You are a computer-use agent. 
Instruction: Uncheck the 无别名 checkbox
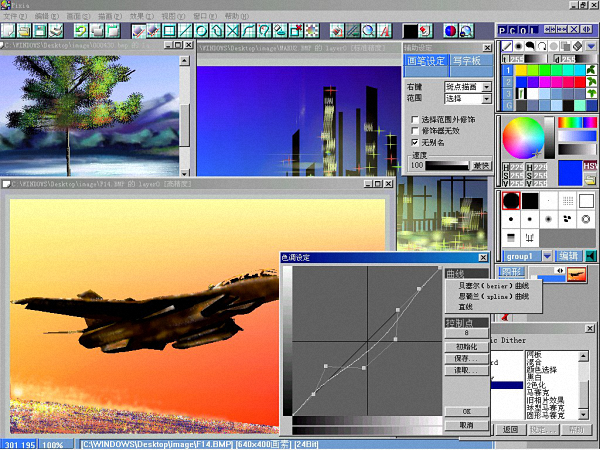[415, 142]
